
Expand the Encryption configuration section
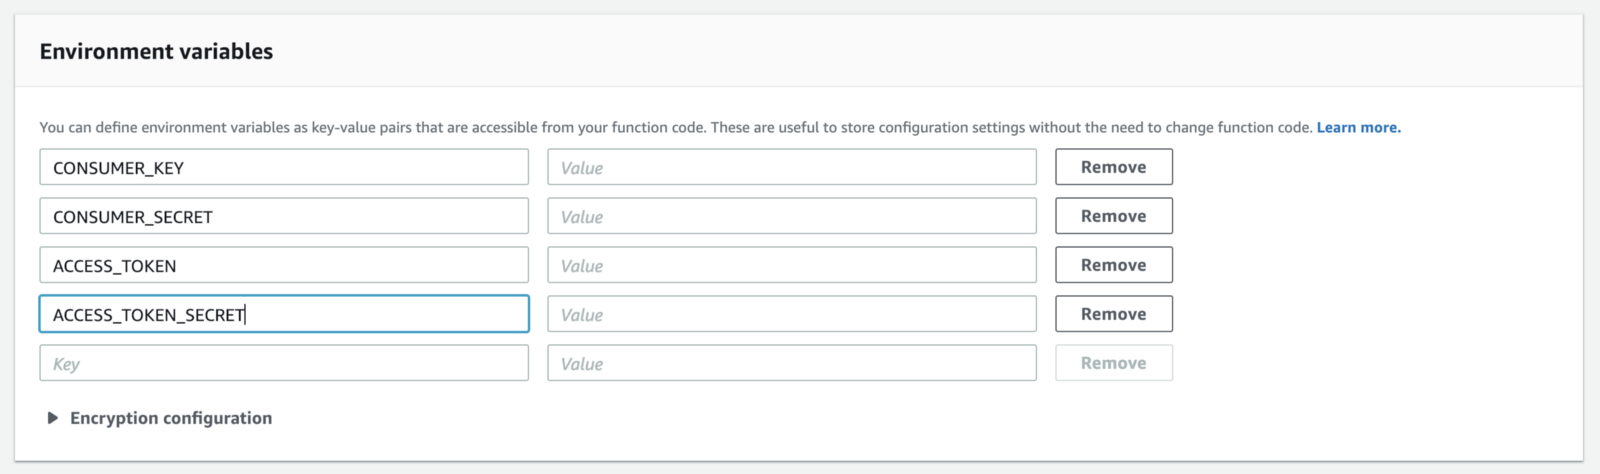[53, 418]
